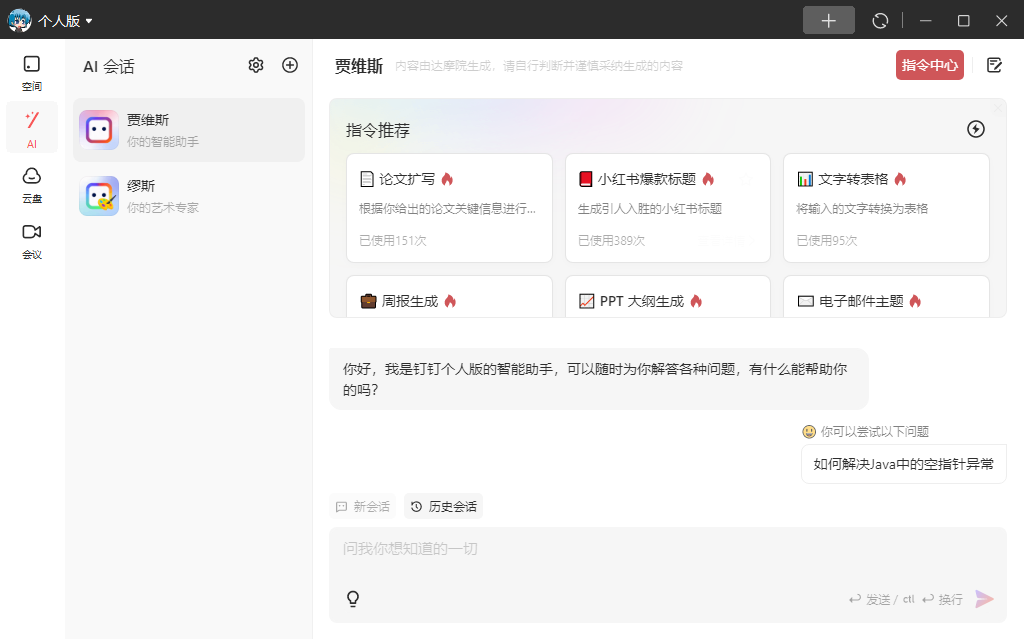Open 云盘 cloud drive in sidebar

(x=31, y=185)
